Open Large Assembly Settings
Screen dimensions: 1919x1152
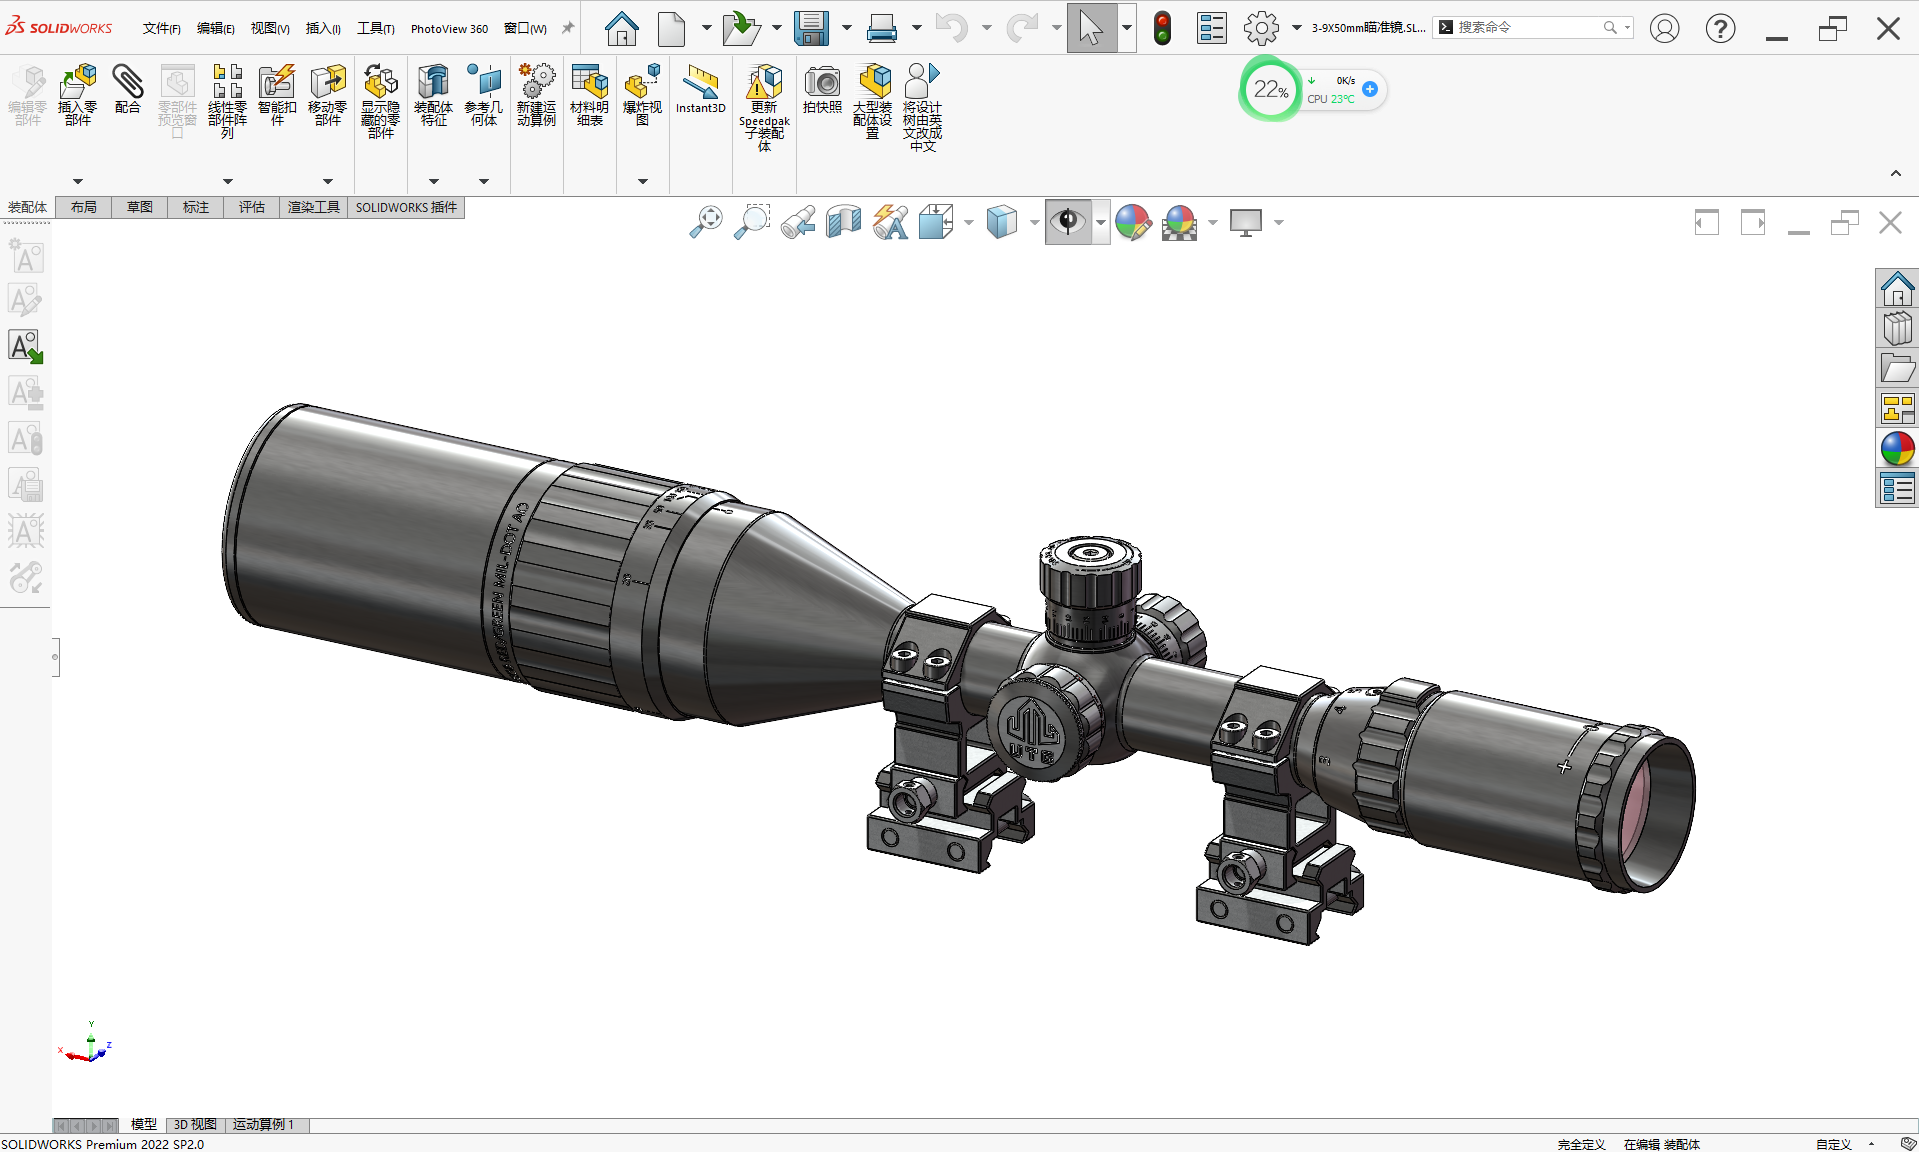pyautogui.click(x=872, y=101)
